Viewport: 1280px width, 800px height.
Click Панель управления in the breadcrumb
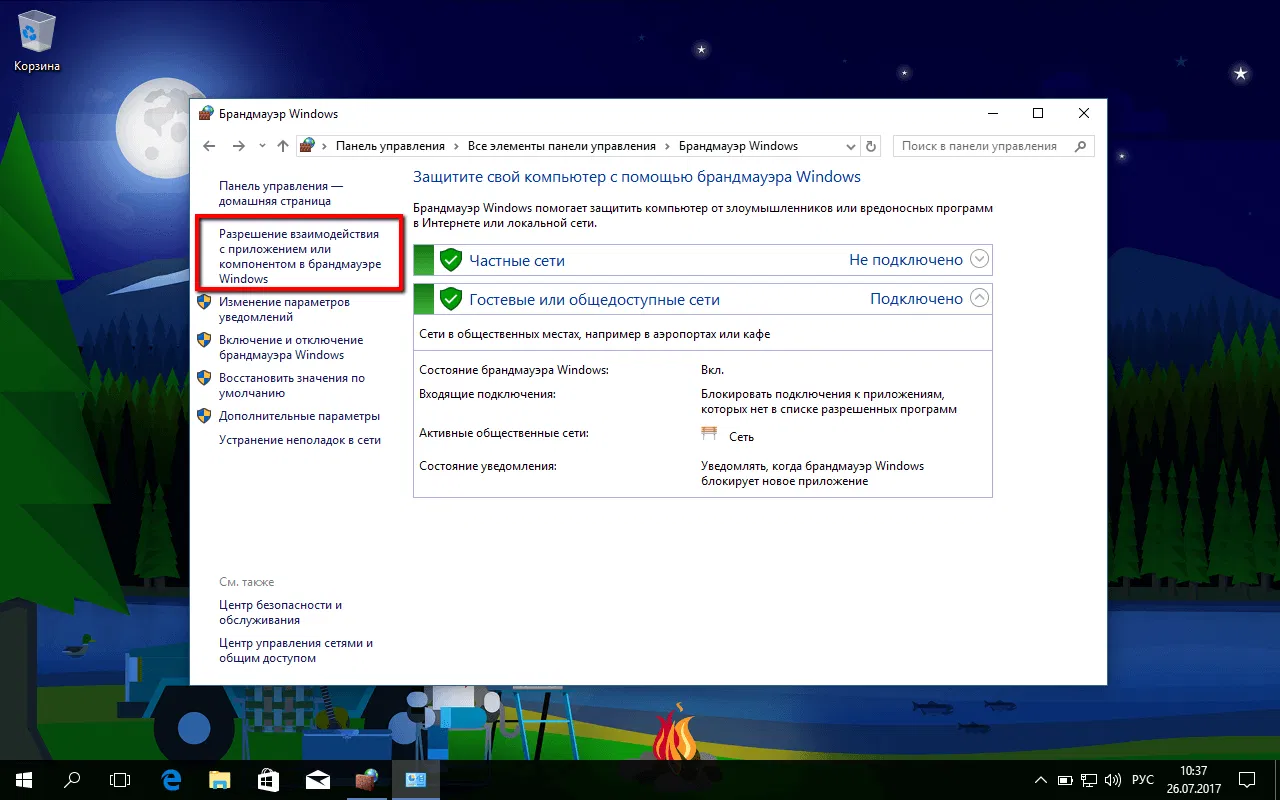click(x=391, y=146)
